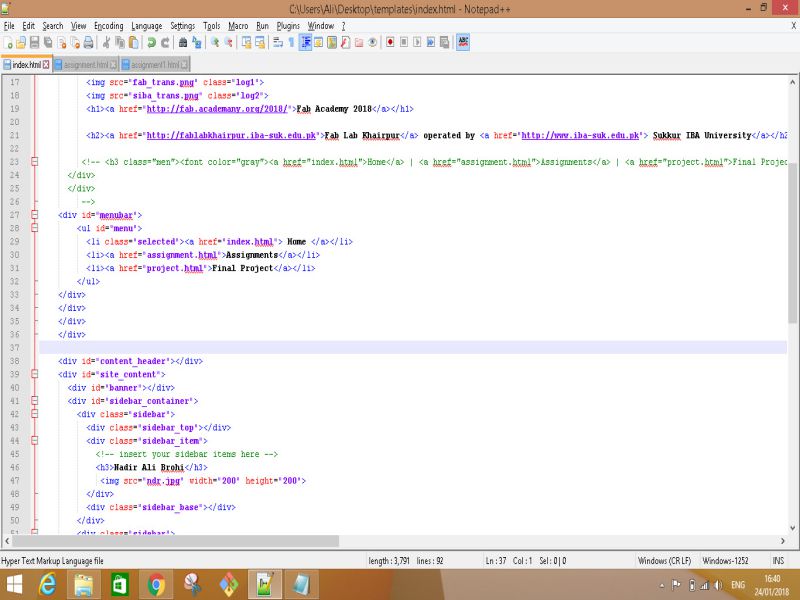This screenshot has height=600, width=800.
Task: Click the Close All toolbar icon
Action: 75,42
